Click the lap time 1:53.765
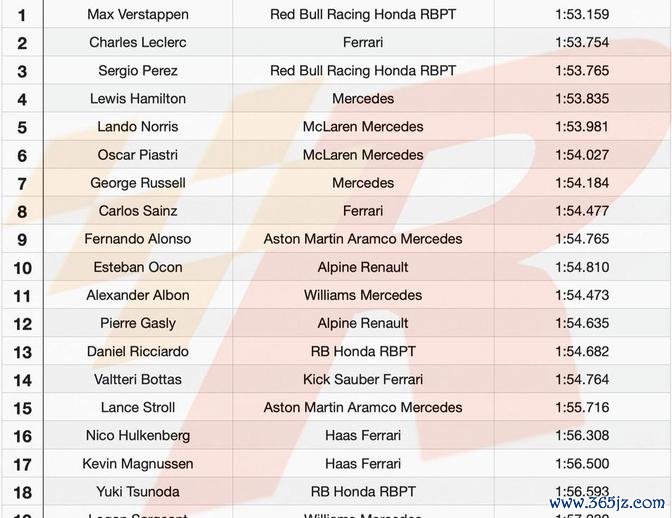672x518 pixels. coord(583,71)
